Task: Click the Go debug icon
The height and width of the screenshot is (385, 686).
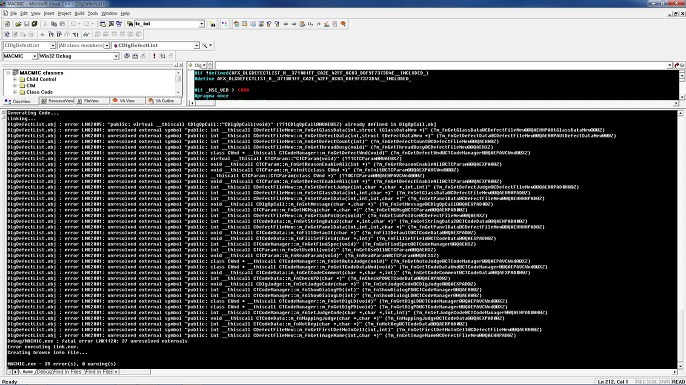Action: click(x=162, y=56)
